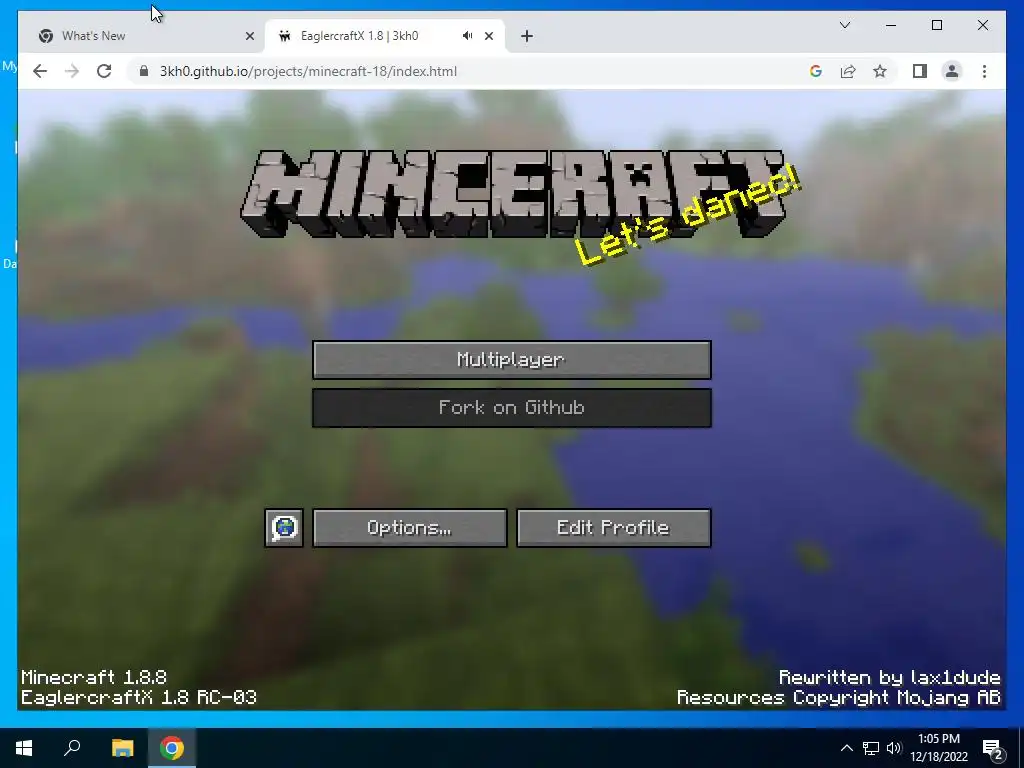Viewport: 1024px width, 768px height.
Task: Open File Explorer from taskbar
Action: [122, 748]
